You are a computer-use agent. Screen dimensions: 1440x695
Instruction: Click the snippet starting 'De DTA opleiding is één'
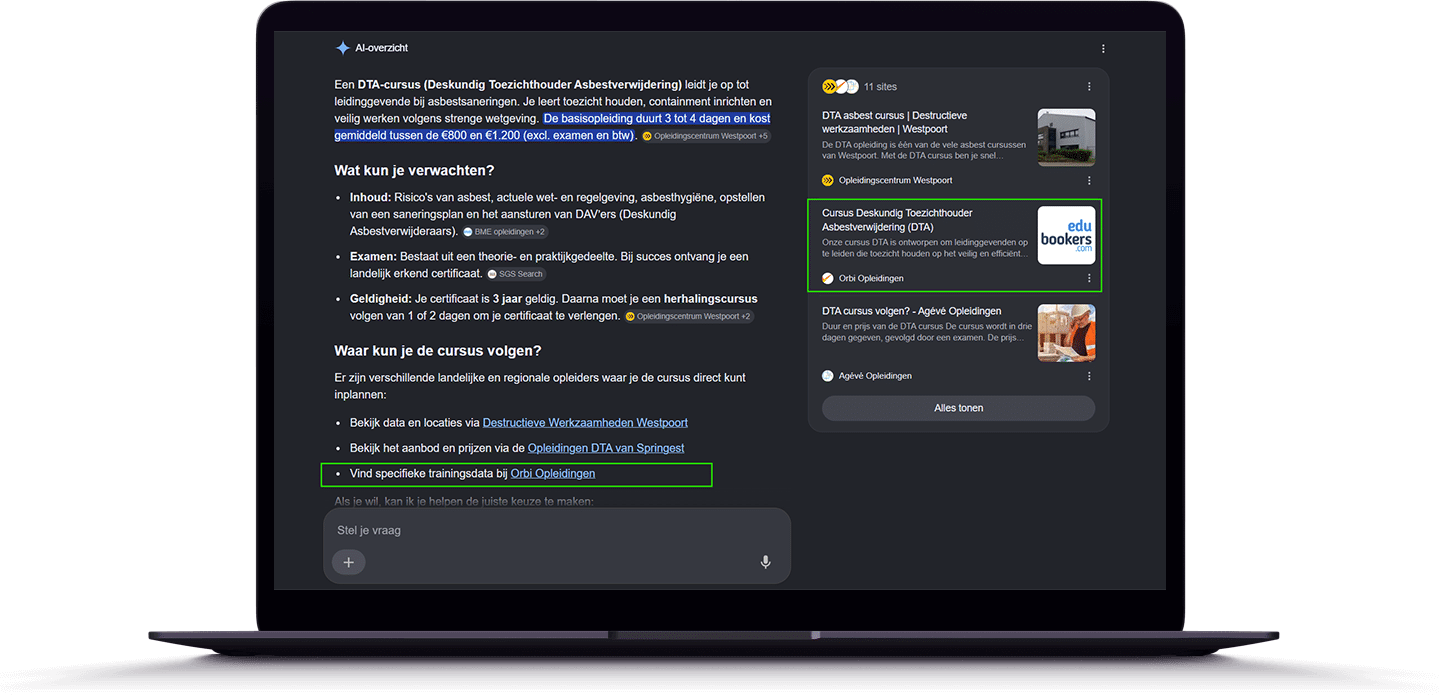[925, 150]
